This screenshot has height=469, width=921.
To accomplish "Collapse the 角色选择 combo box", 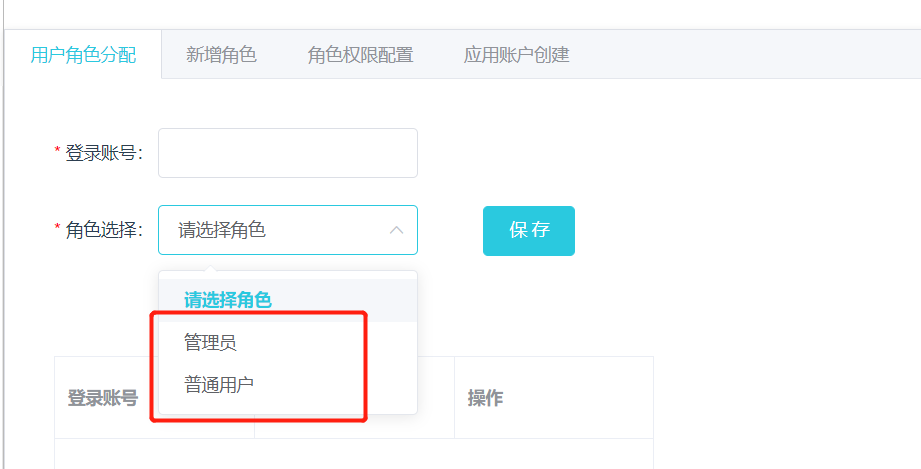I will point(287,230).
